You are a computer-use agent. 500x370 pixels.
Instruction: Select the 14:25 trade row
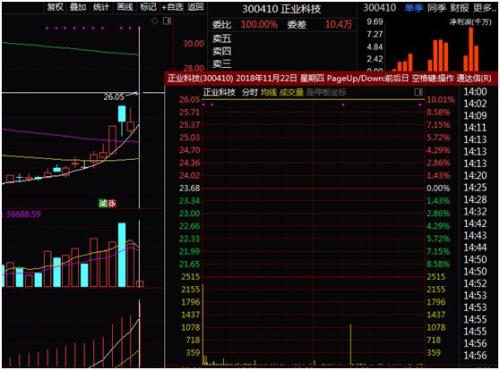click(475, 188)
